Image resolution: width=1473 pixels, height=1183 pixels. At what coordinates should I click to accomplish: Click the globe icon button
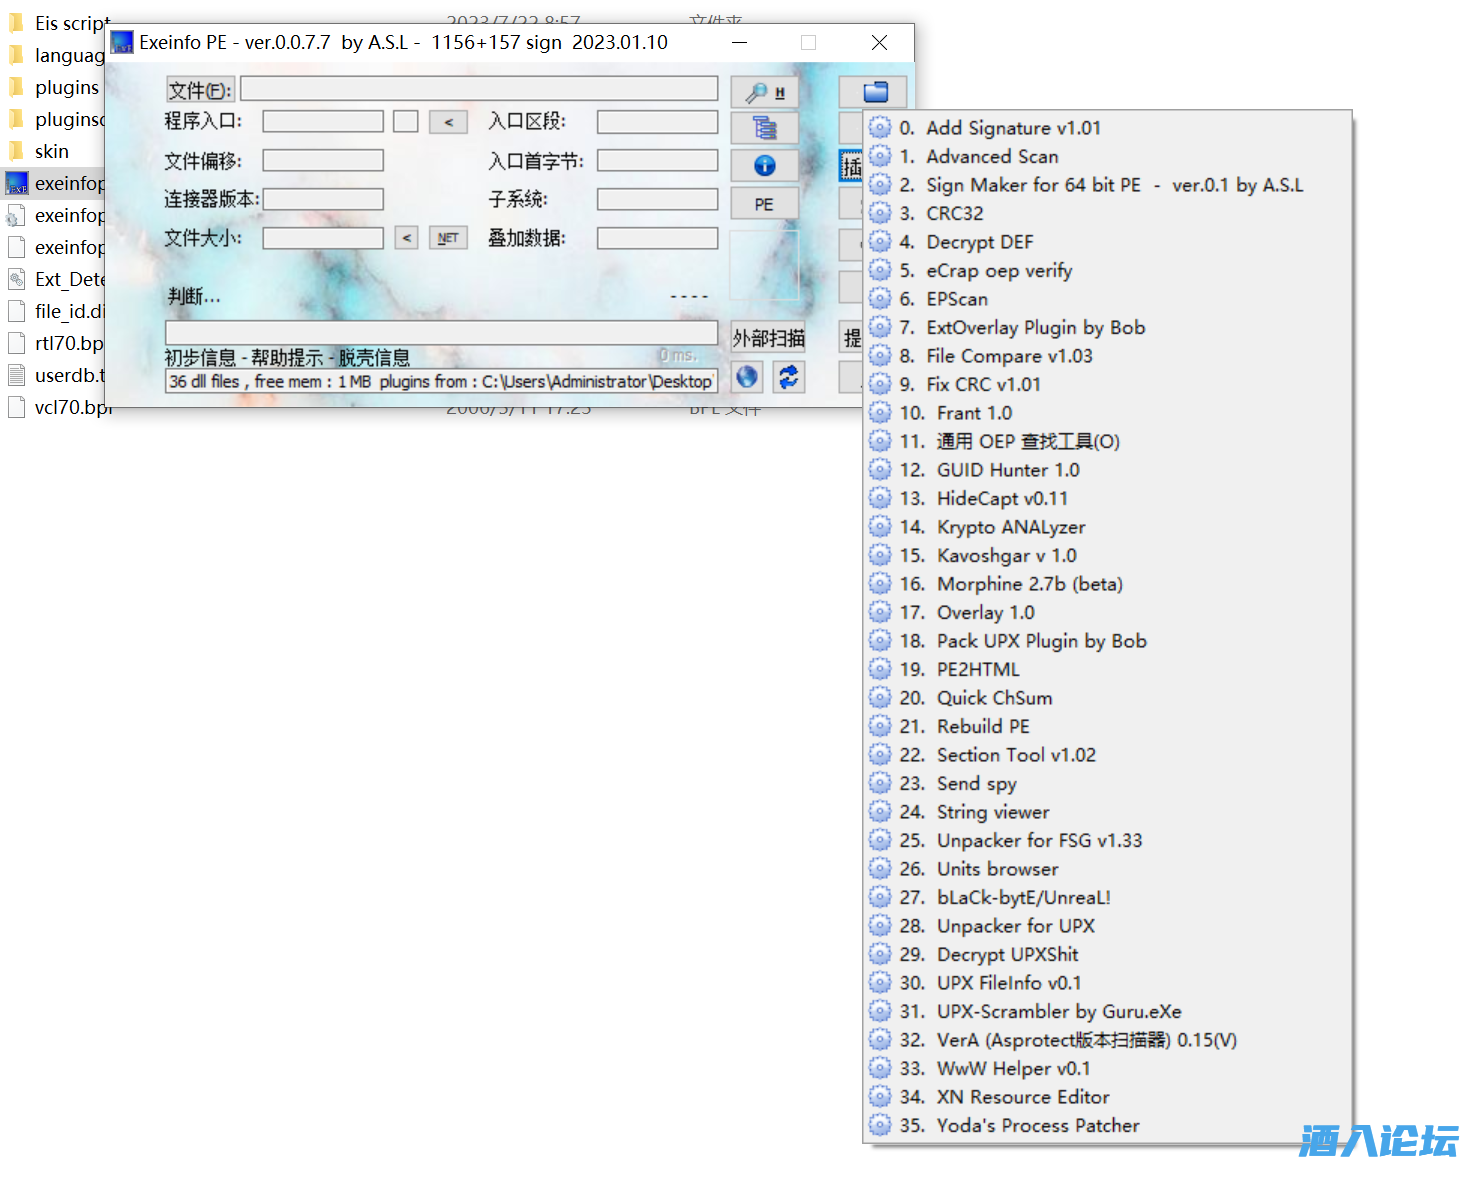coord(747,377)
